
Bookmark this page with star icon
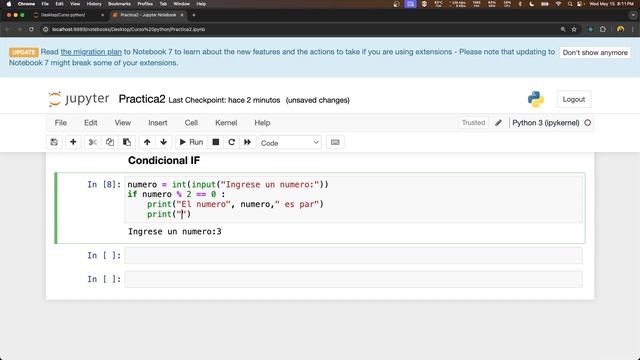(x=574, y=29)
